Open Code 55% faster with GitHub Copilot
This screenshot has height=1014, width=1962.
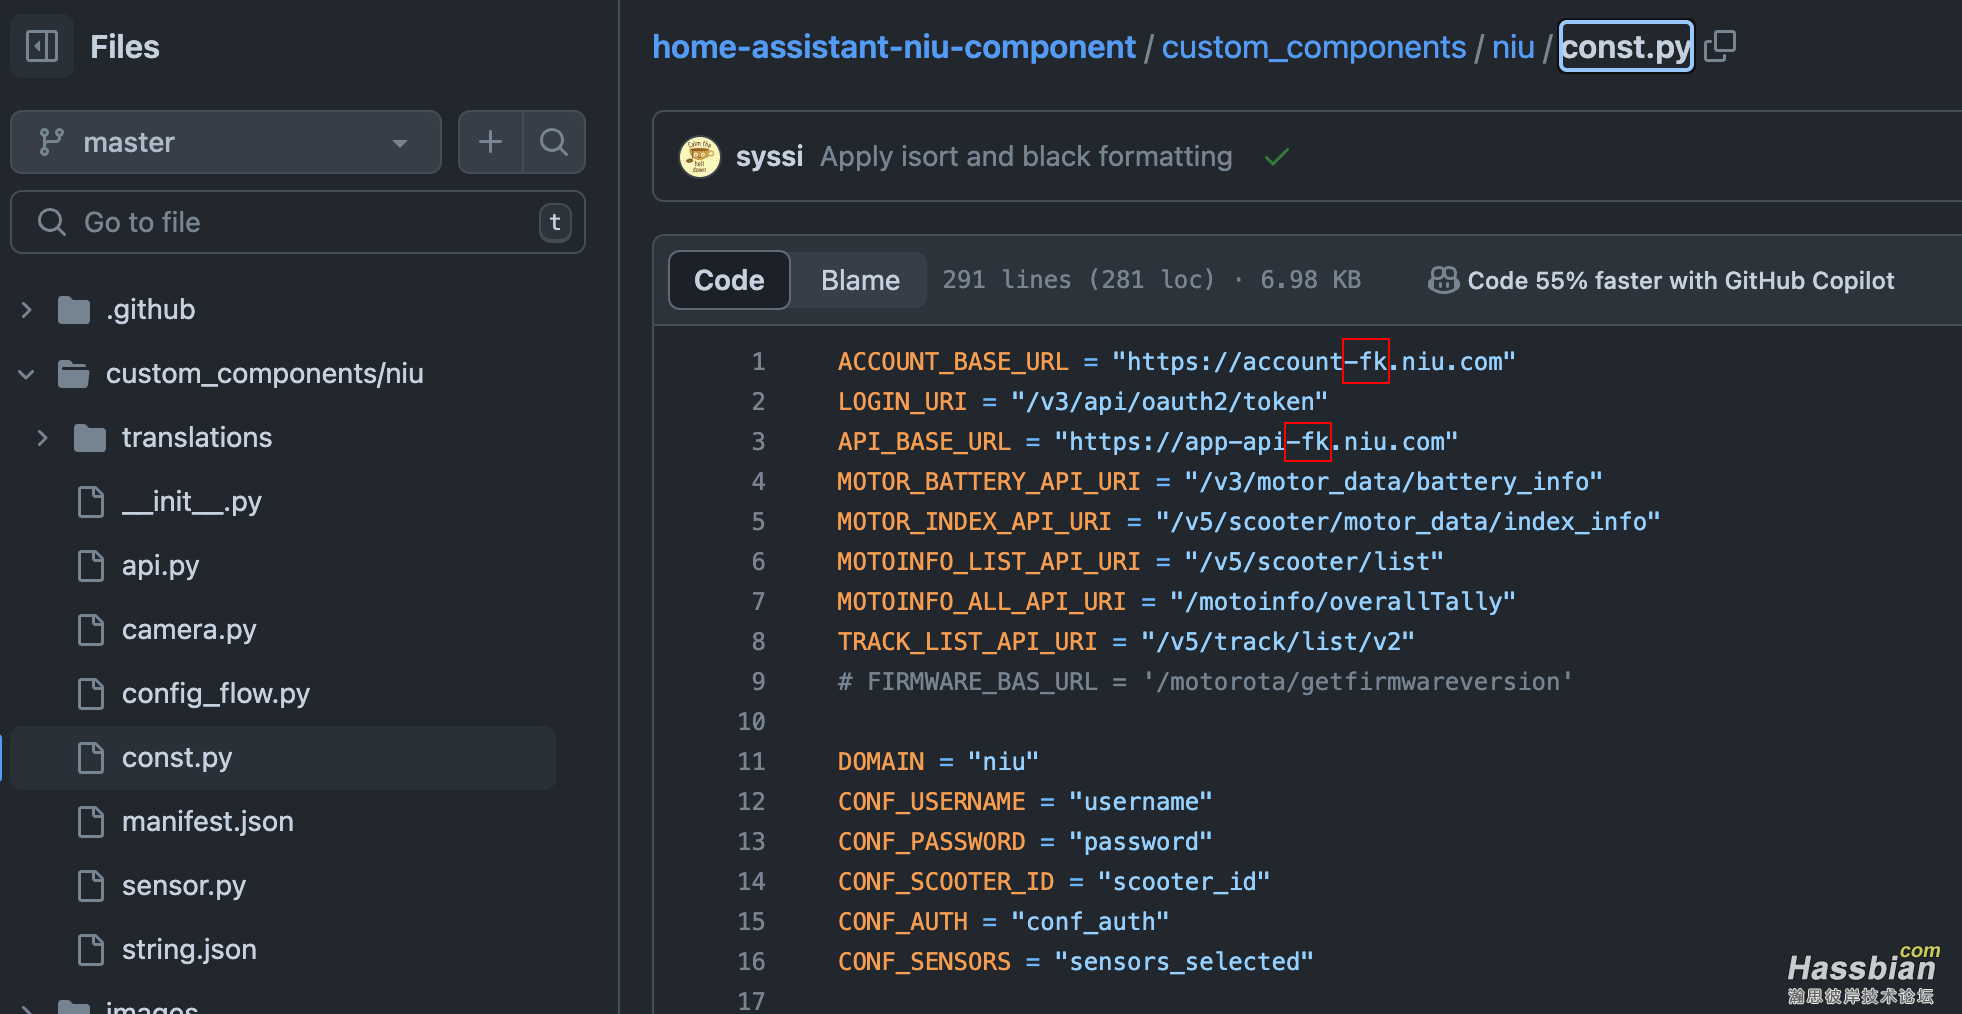[x=1680, y=281]
